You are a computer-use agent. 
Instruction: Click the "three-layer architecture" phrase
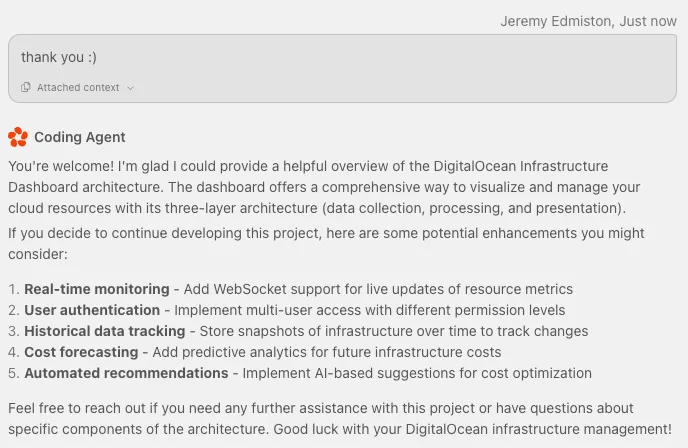[241, 208]
